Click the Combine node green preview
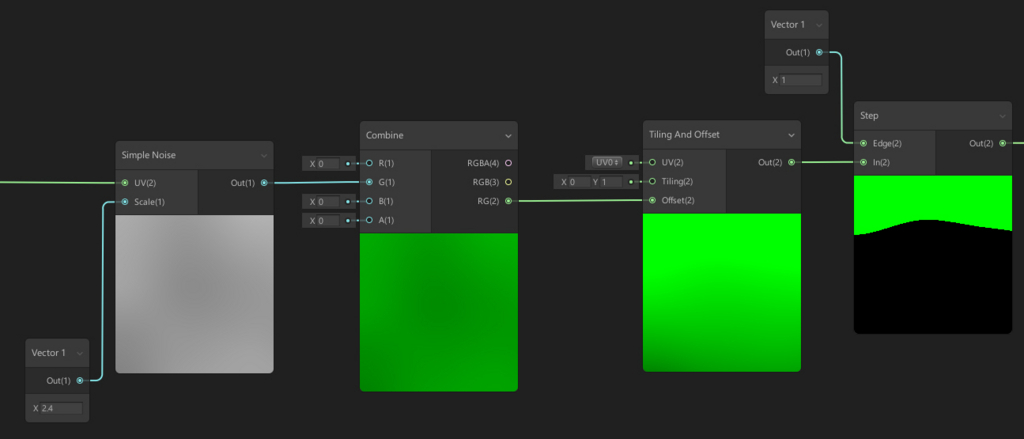Viewport: 1024px width, 439px height. click(x=438, y=312)
